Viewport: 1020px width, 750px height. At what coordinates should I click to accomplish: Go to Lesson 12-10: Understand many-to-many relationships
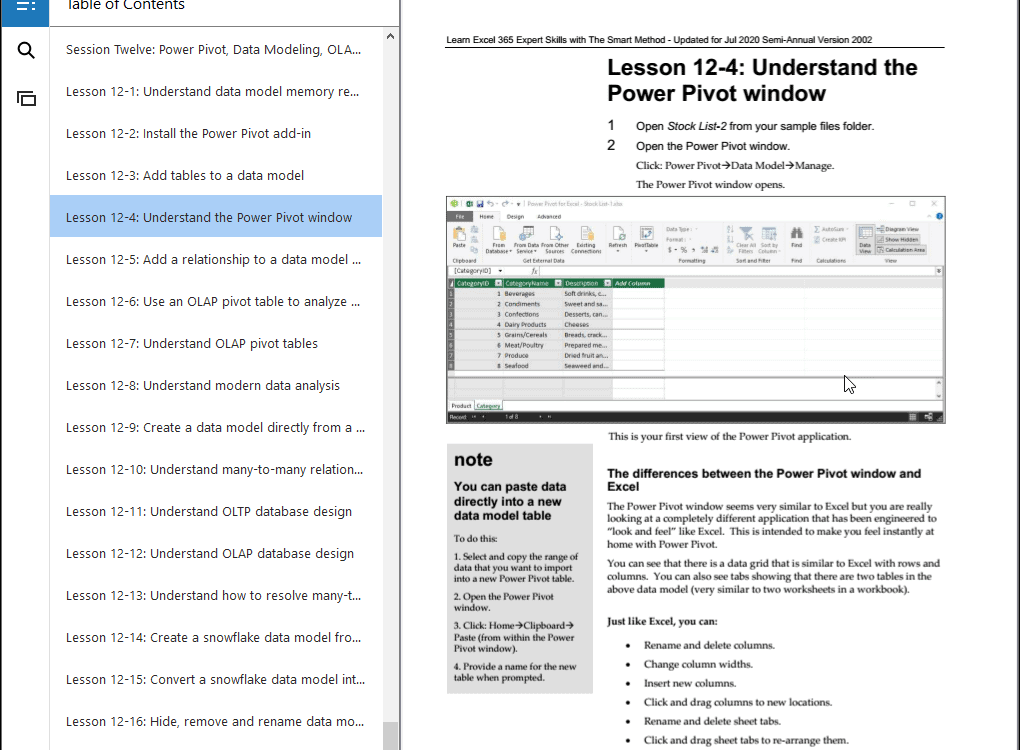[216, 470]
